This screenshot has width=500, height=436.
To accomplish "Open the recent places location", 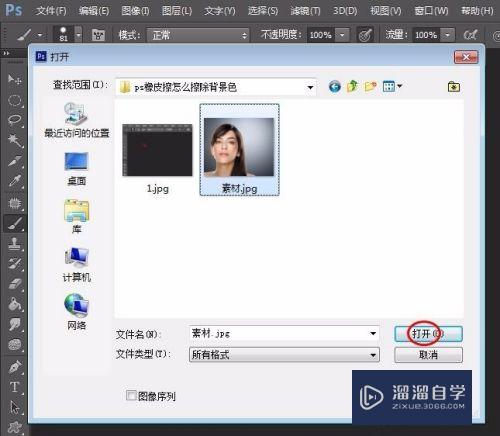I will click(77, 120).
